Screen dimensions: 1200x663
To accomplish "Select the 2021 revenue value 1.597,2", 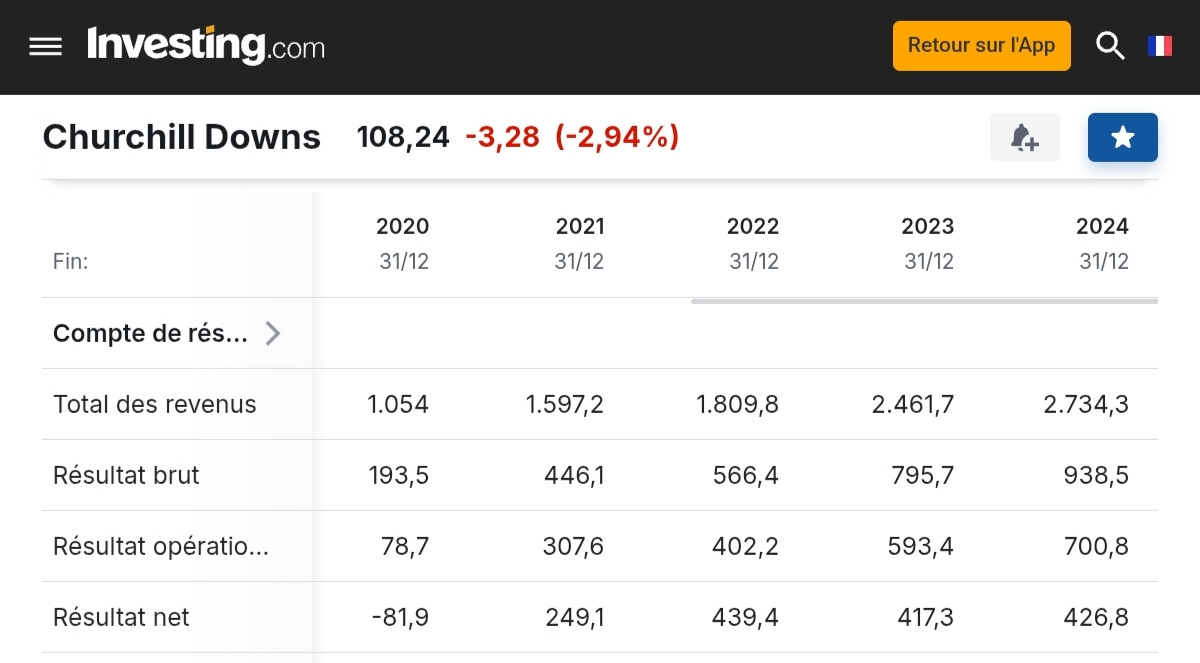I will pos(565,404).
